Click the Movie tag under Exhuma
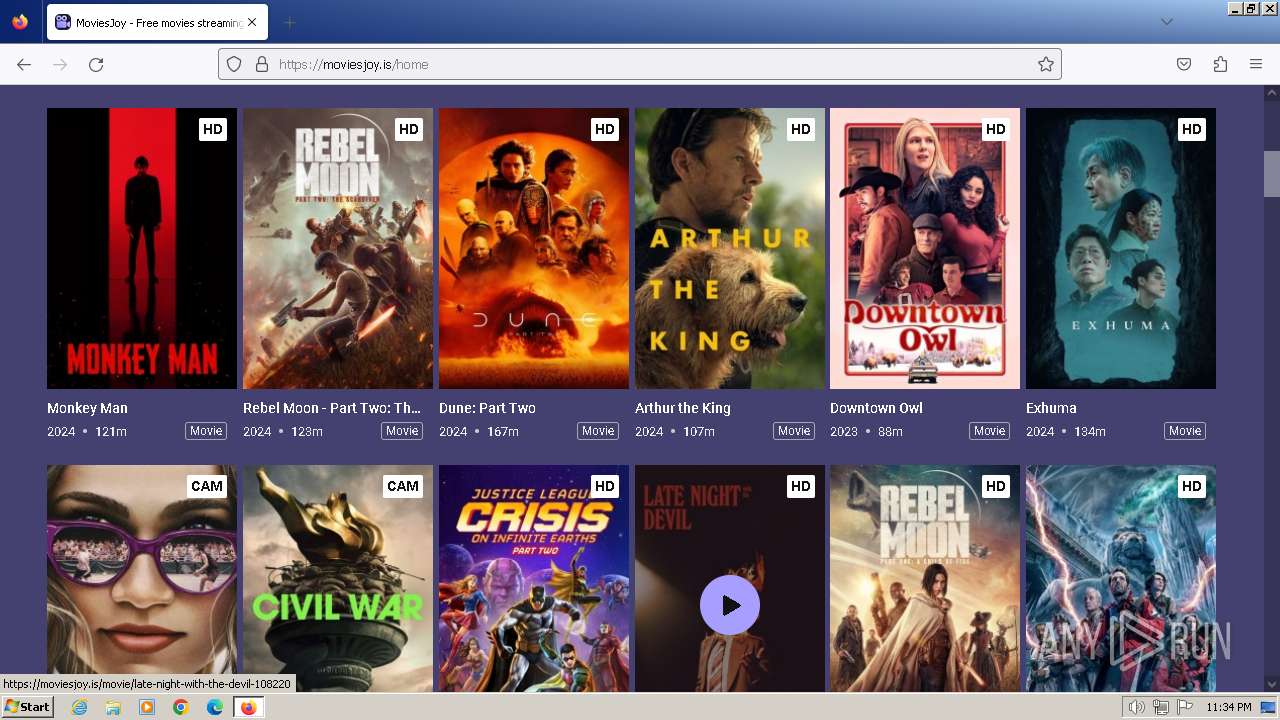 1185,431
